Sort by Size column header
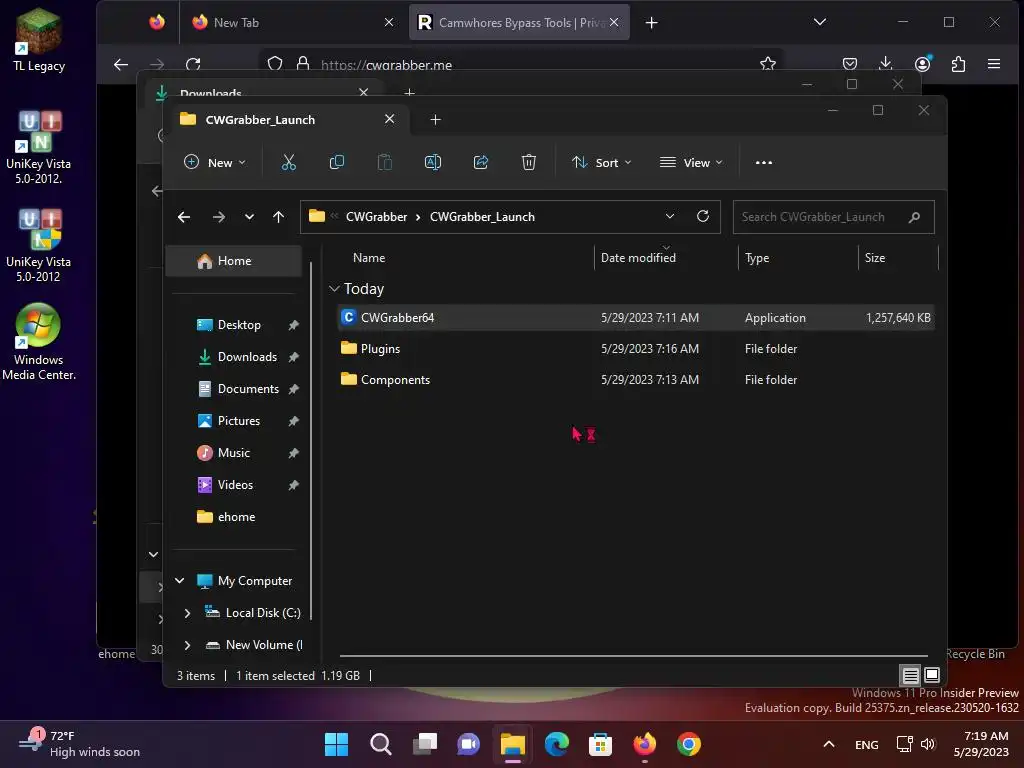Viewport: 1024px width, 768px height. [x=874, y=258]
